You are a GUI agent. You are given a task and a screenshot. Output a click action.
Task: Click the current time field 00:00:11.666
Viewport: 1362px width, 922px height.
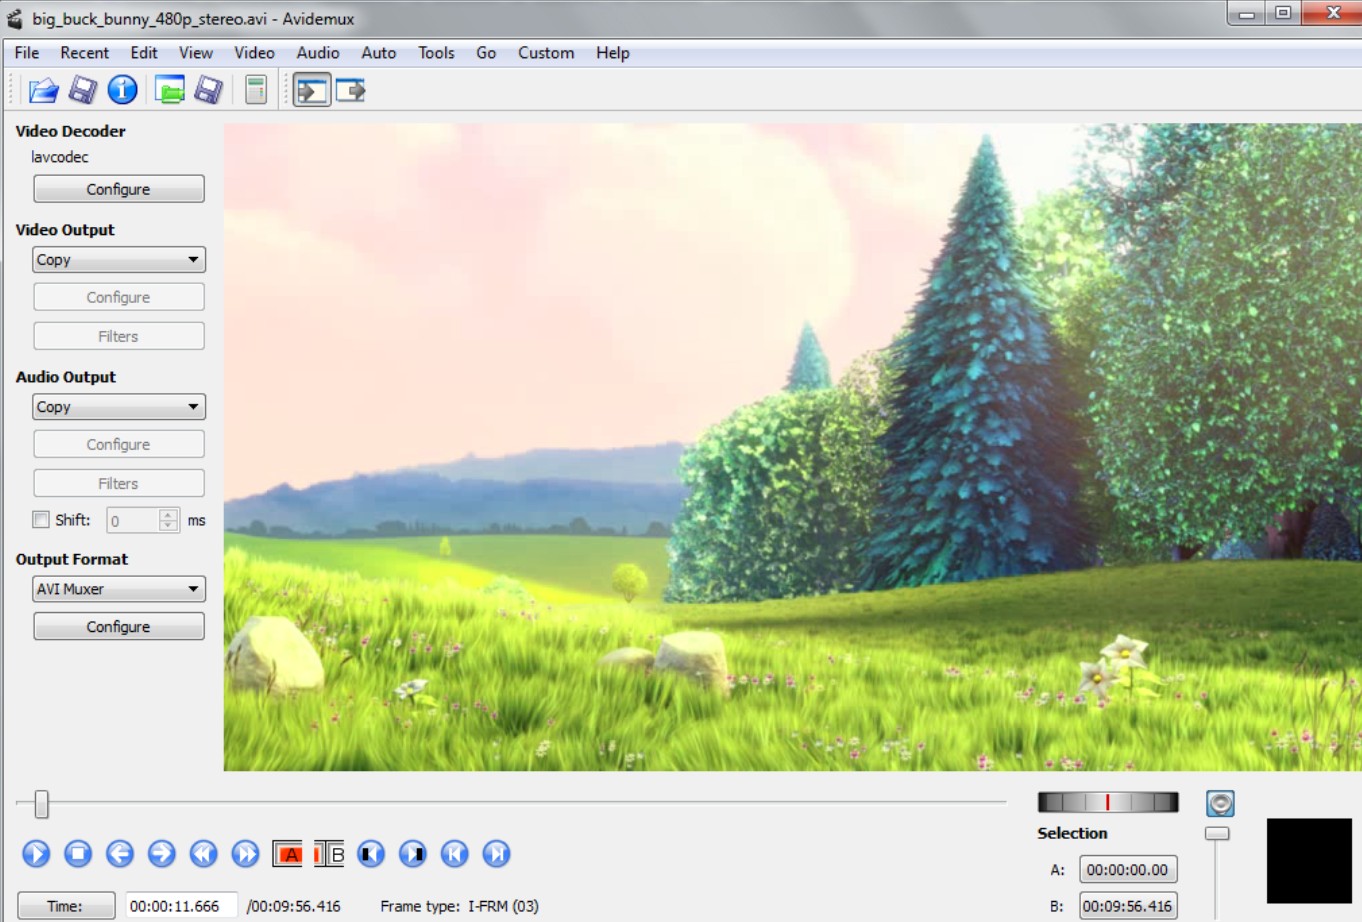181,906
